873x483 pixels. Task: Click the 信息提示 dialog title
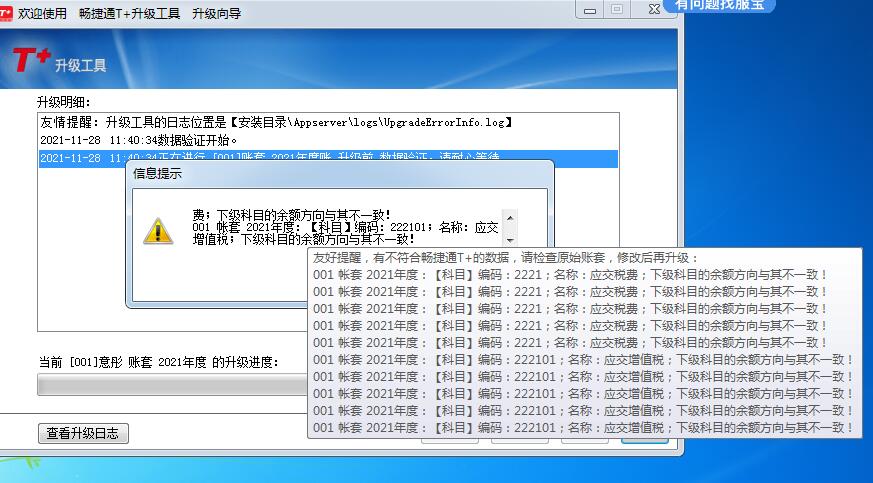pos(158,174)
